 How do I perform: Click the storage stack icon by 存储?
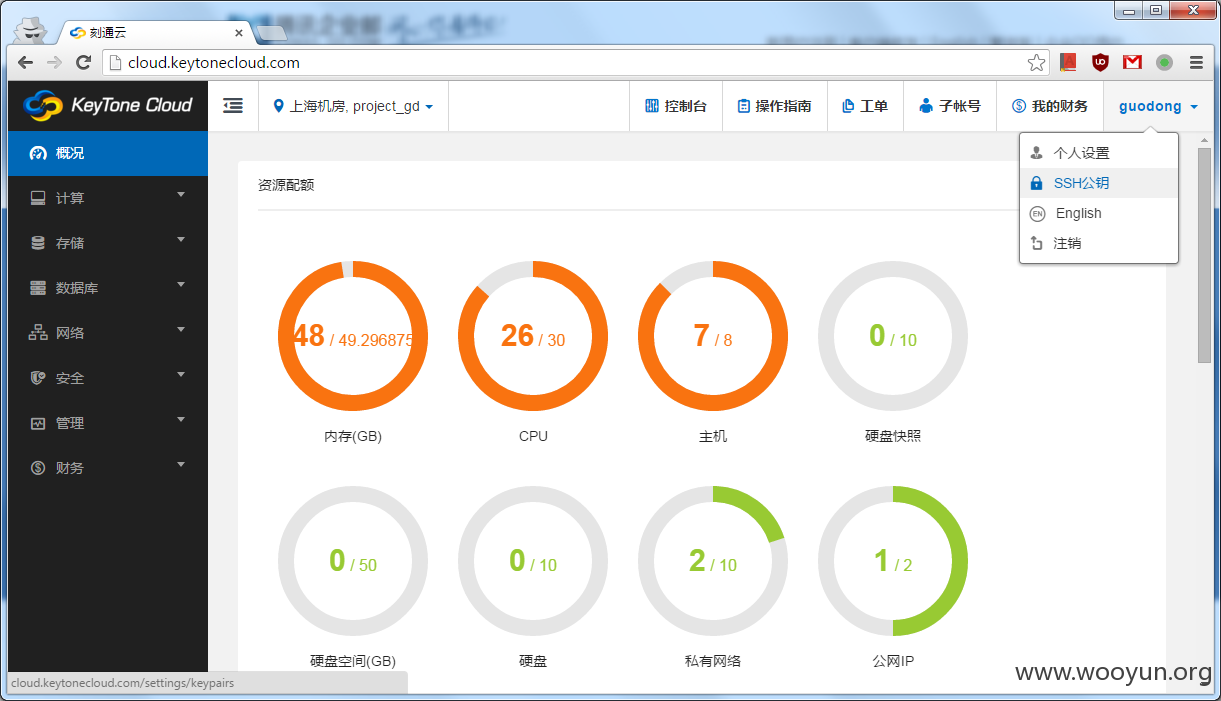coord(38,243)
